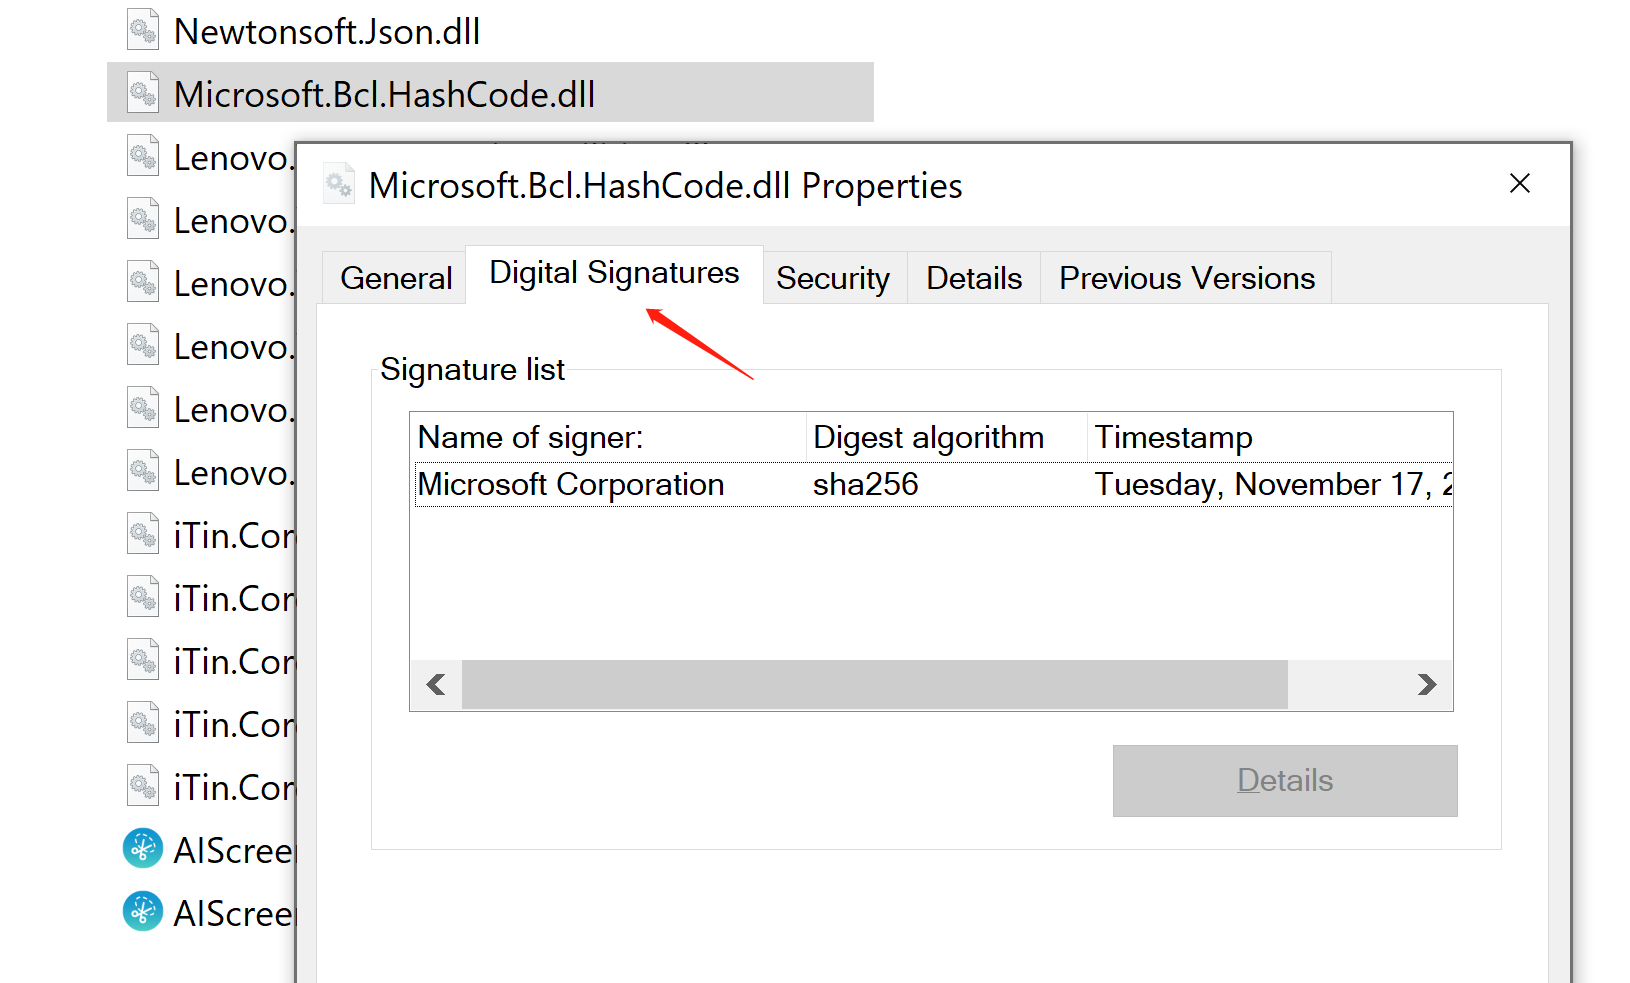
Task: Click the last iTin.Cor dll file icon
Action: coord(143,787)
